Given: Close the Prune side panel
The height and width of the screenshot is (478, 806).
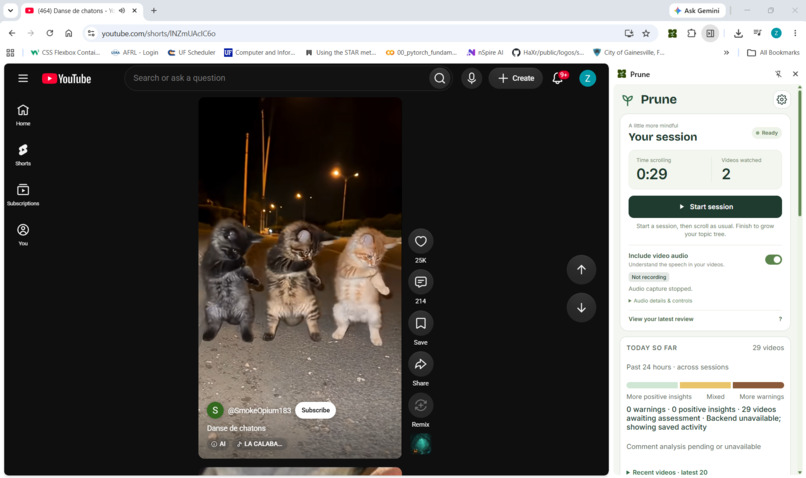Looking at the screenshot, I should [795, 74].
